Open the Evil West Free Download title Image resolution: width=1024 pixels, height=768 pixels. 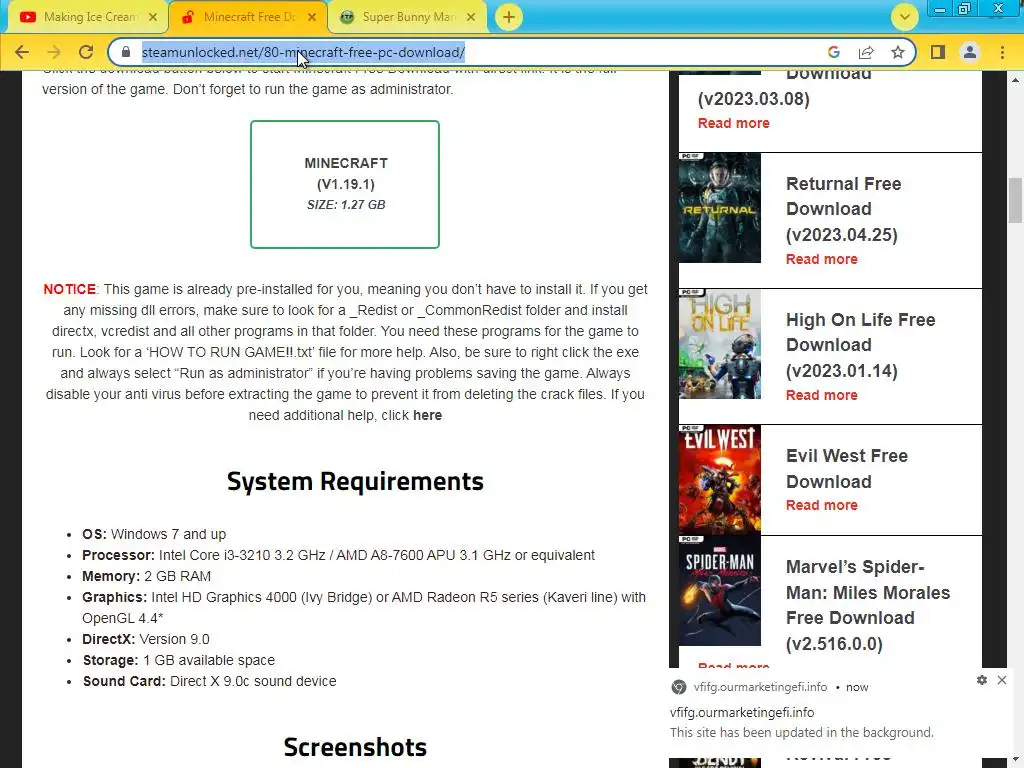(x=846, y=468)
